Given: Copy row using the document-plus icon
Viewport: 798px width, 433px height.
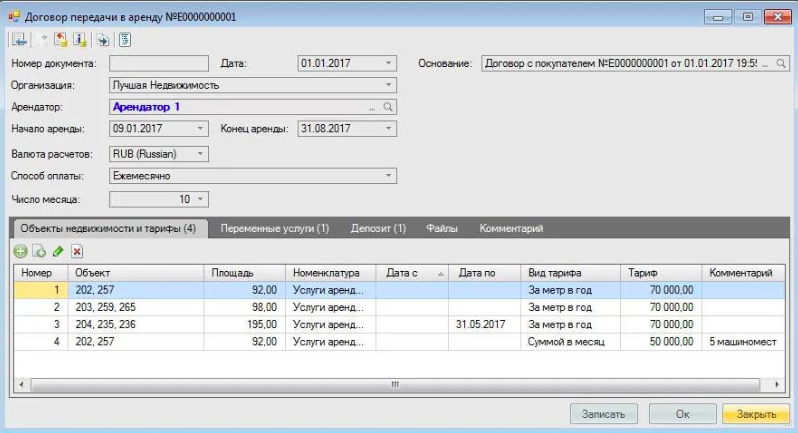Looking at the screenshot, I should click(x=39, y=251).
